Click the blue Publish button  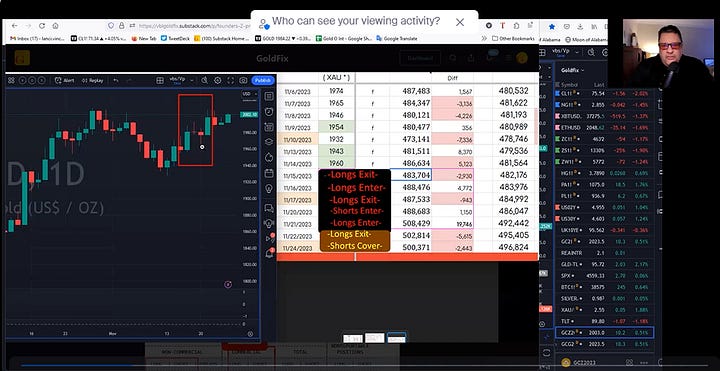coord(263,80)
